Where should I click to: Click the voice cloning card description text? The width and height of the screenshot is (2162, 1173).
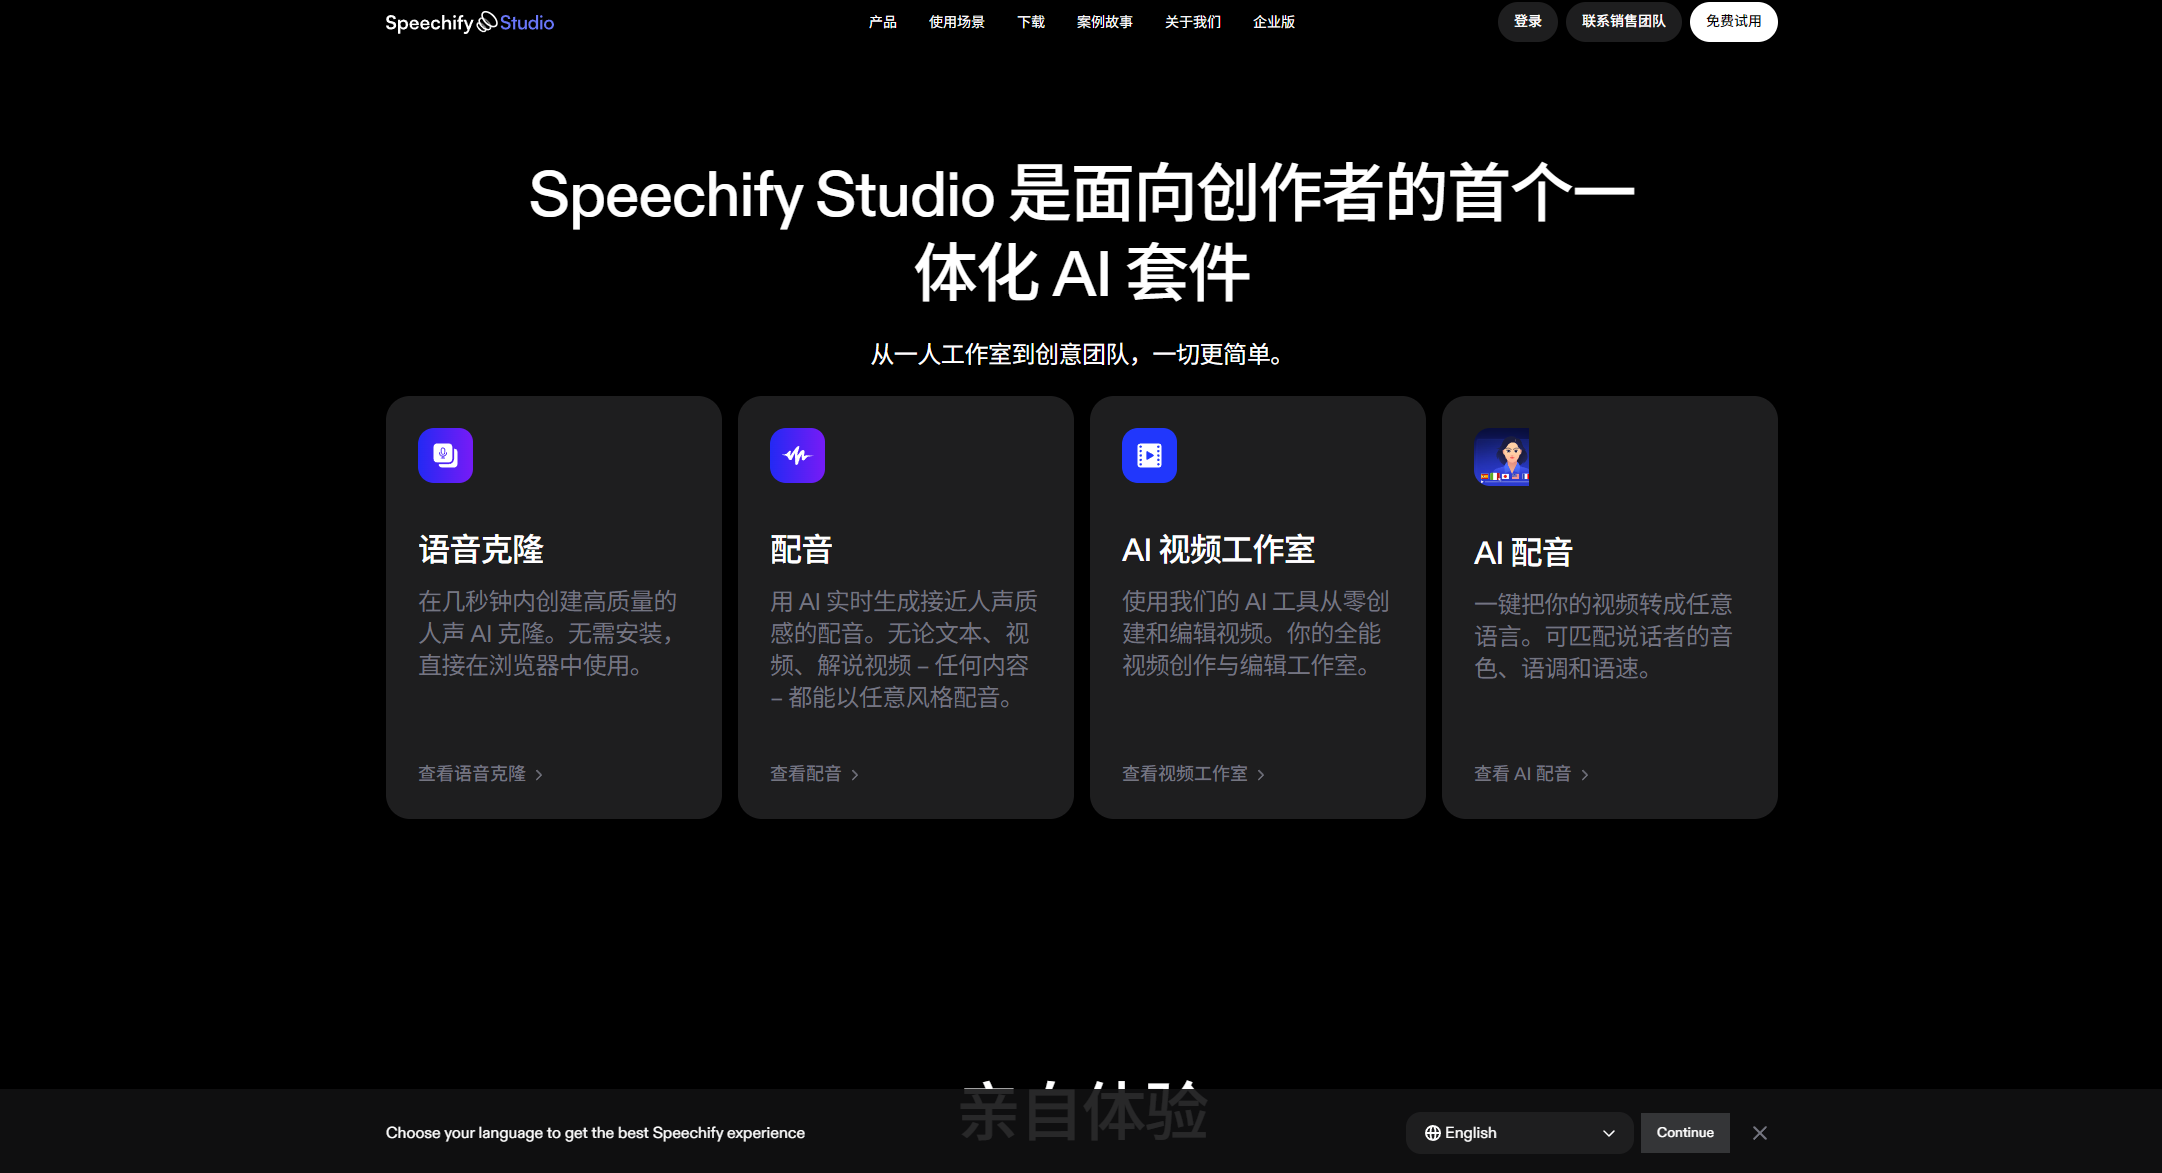click(x=548, y=633)
